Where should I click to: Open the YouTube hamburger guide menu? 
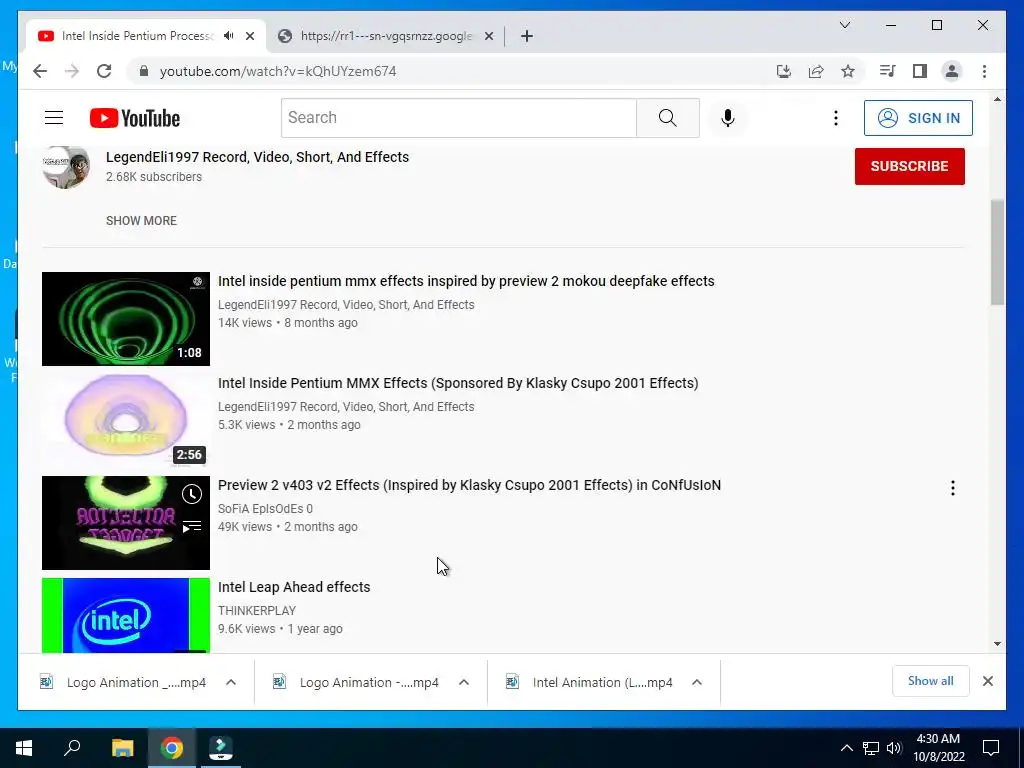(x=54, y=118)
